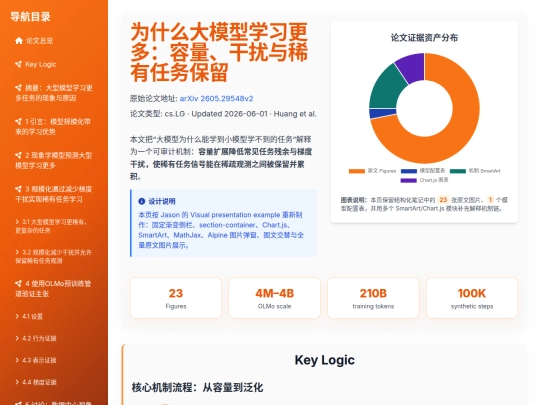Click the highlighted 23 in chart caption
The image size is (540, 405).
[x=443, y=200]
